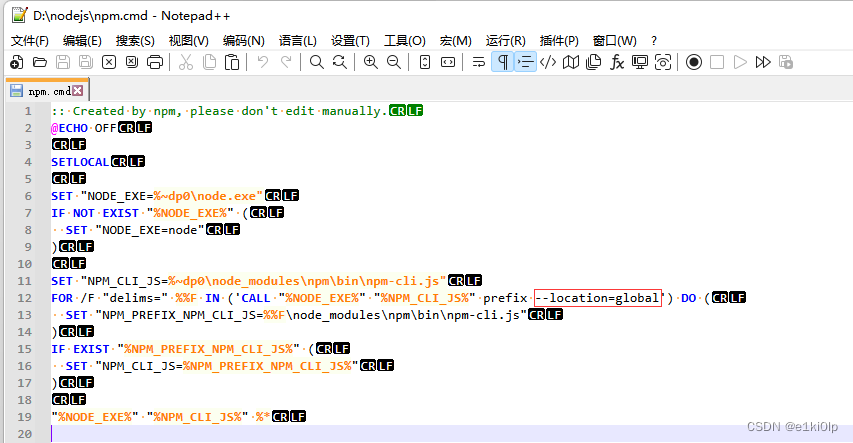Click the synchronize vertical scrolling icon
Viewport: 853px width, 443px height.
click(425, 63)
